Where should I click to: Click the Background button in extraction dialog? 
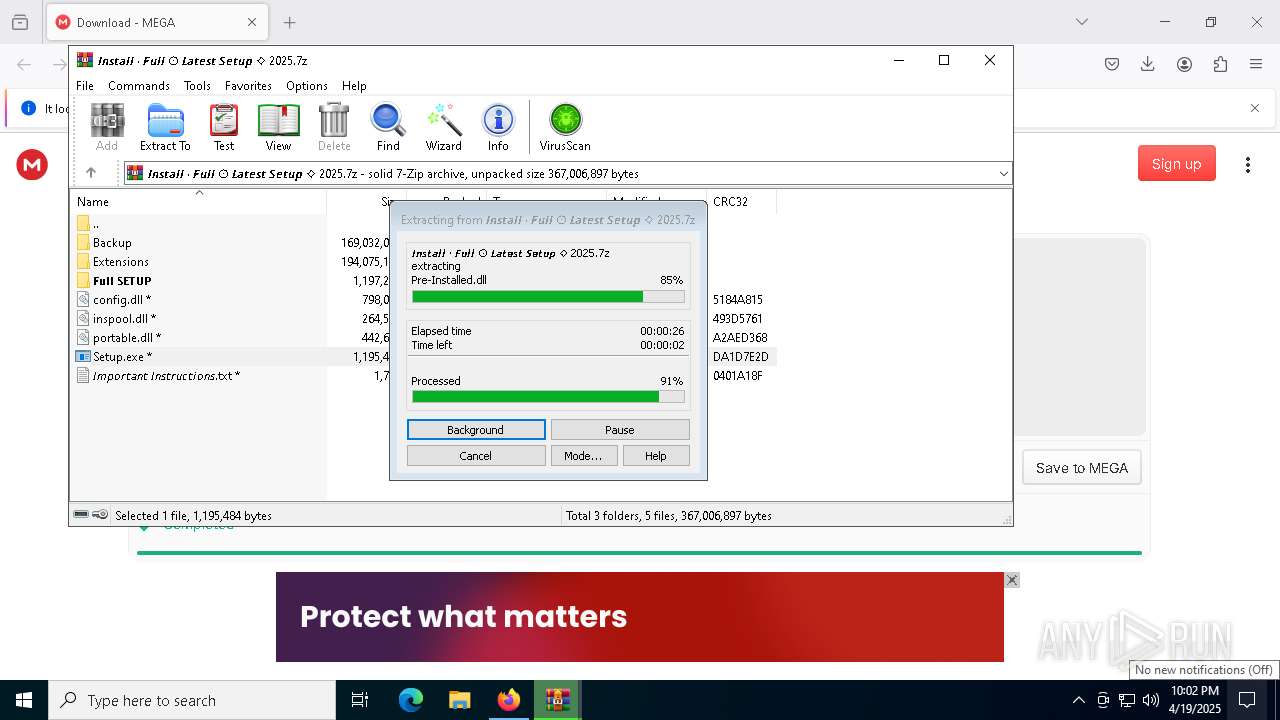click(476, 430)
